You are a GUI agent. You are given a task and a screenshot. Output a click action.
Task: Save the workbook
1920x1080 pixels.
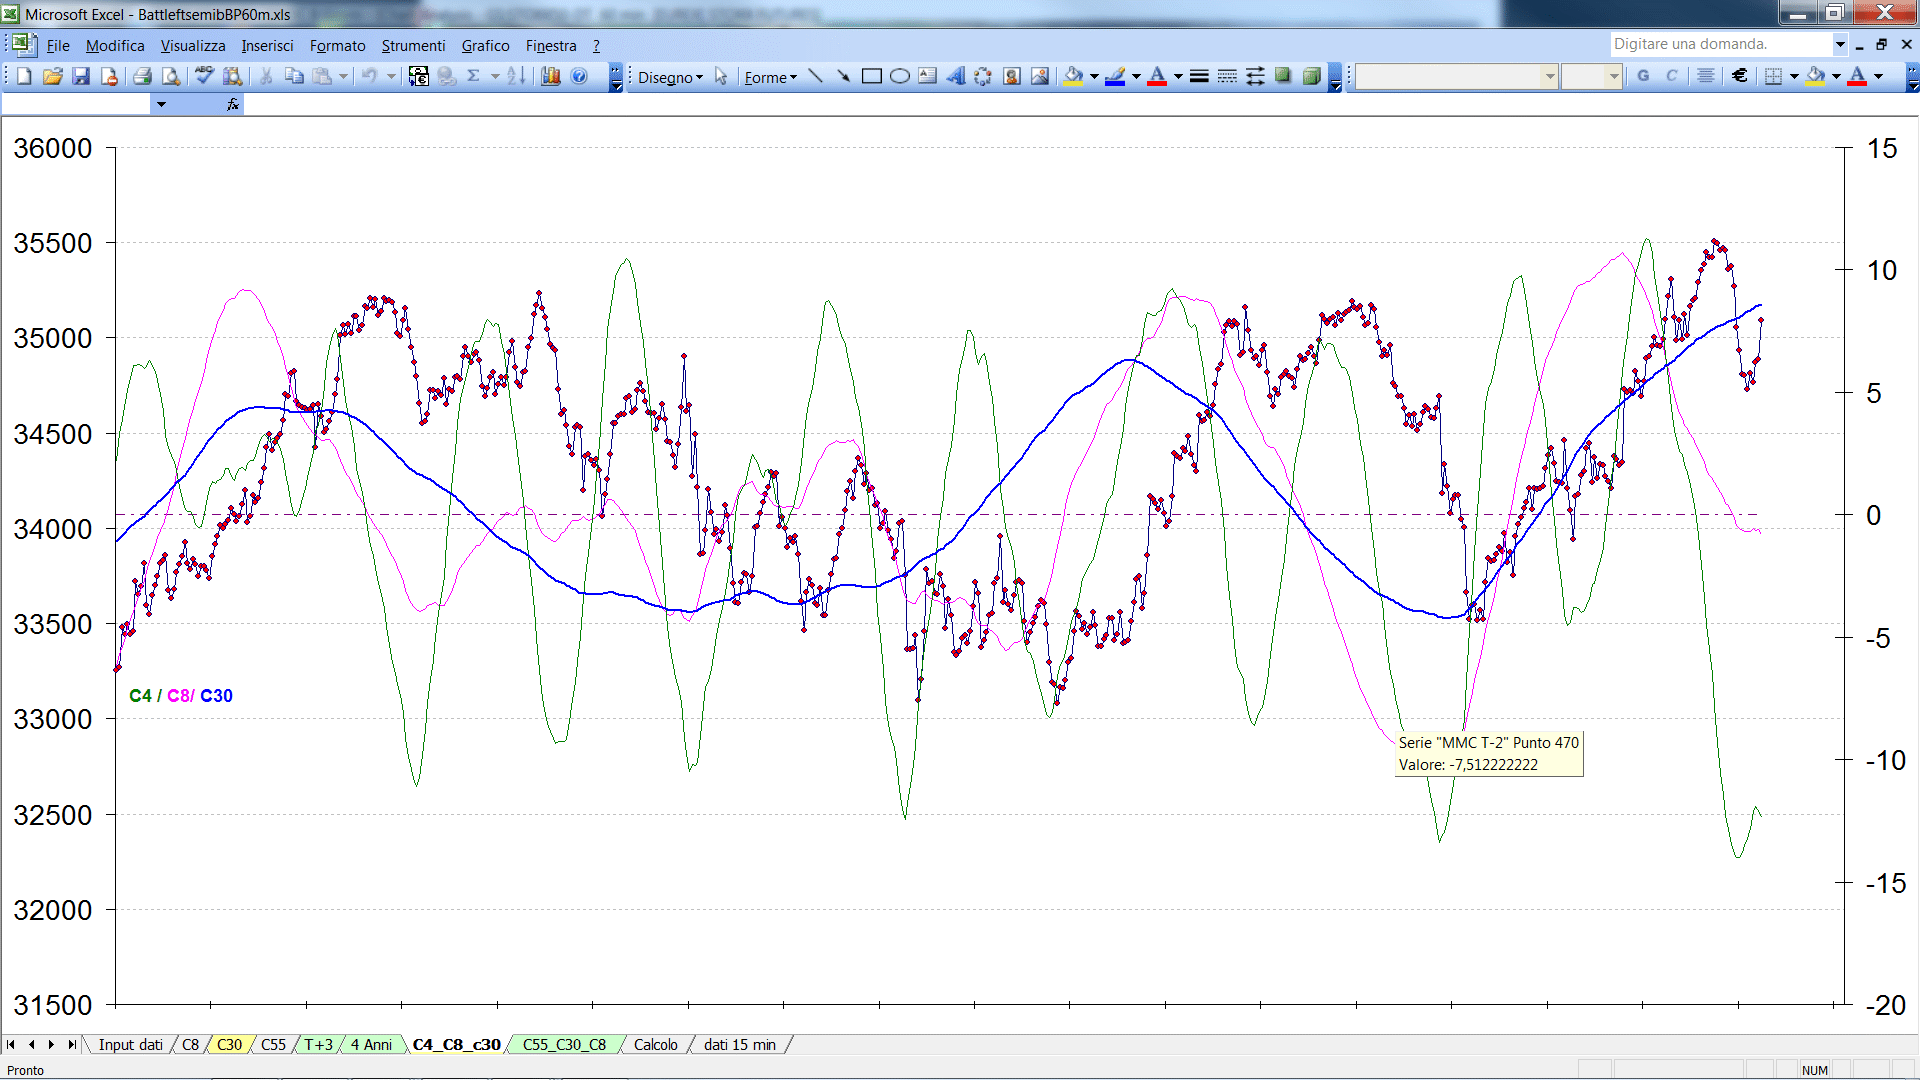(81, 76)
